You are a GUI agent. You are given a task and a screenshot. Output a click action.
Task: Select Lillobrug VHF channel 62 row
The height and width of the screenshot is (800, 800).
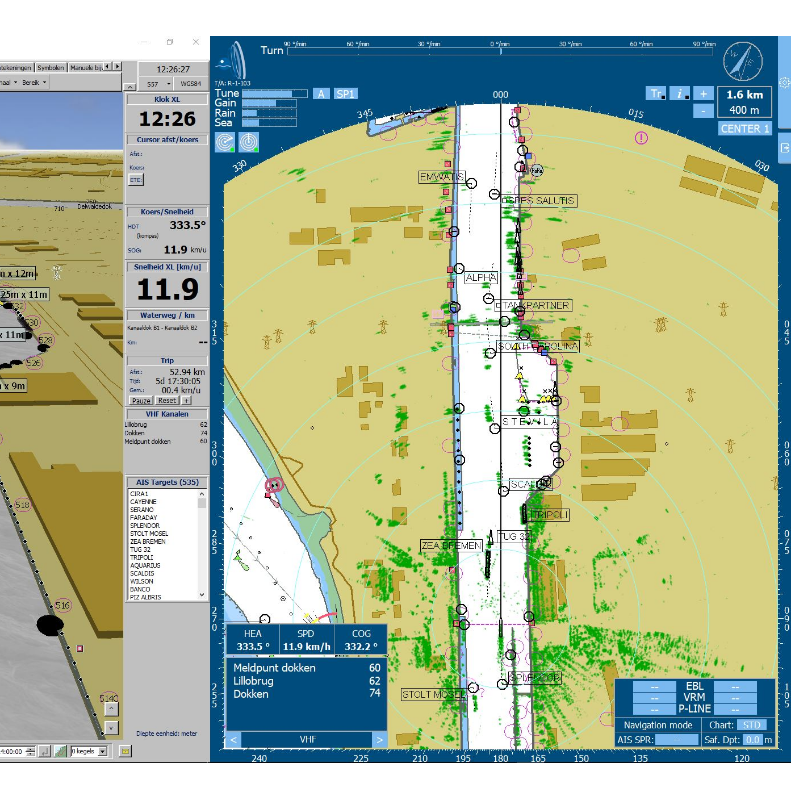pyautogui.click(x=306, y=681)
